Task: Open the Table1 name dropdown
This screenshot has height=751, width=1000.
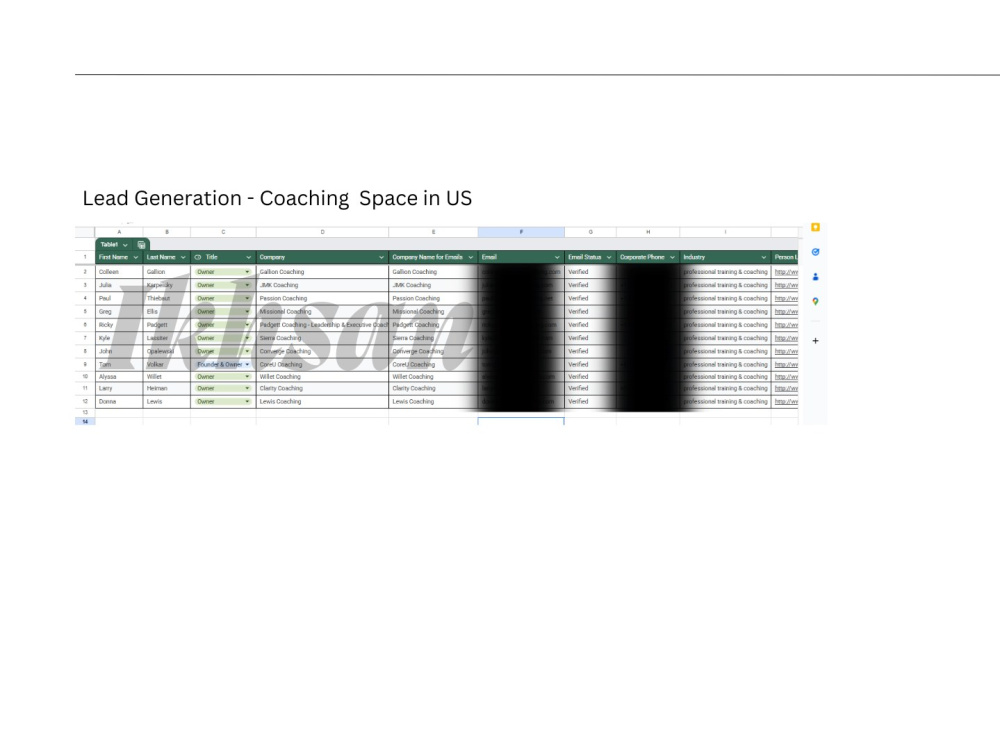Action: 125,245
